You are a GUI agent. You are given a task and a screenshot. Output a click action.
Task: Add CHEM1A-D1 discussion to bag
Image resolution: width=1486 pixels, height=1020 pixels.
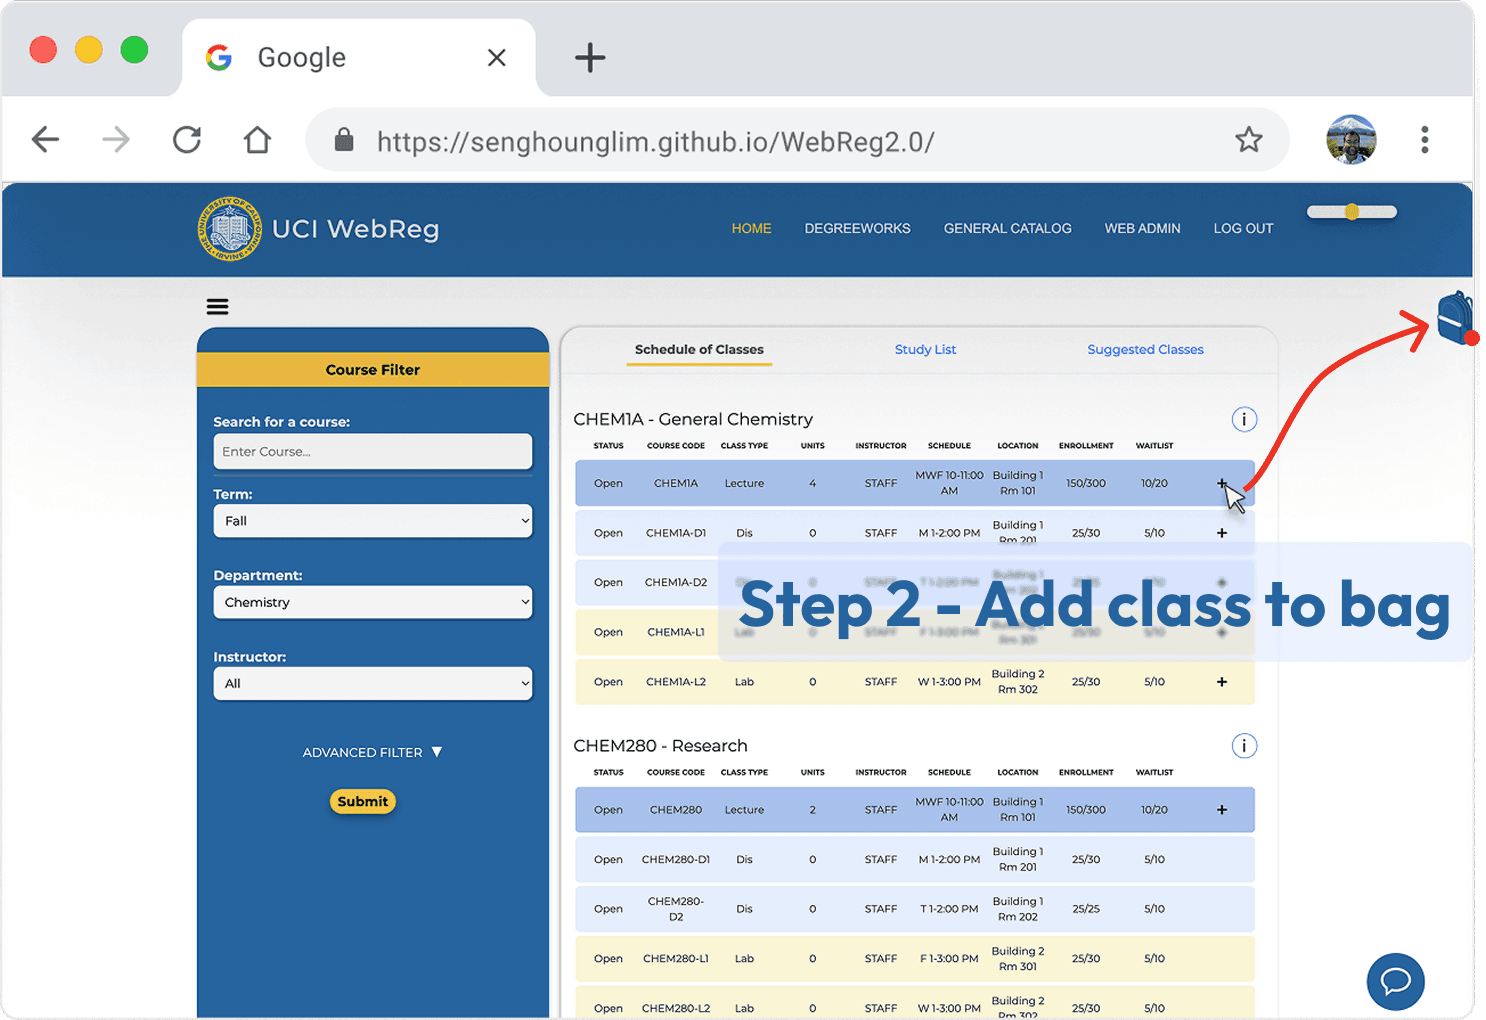tap(1222, 533)
